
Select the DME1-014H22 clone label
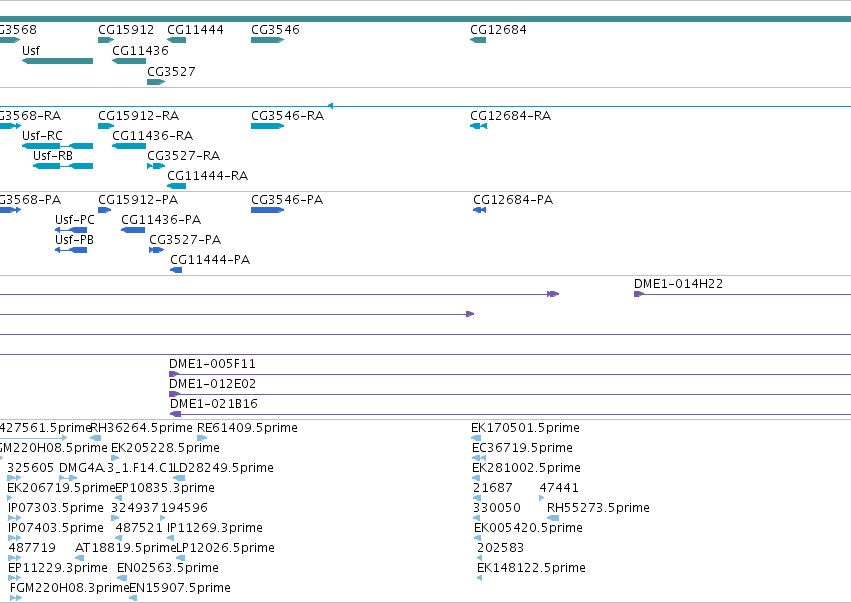(678, 284)
